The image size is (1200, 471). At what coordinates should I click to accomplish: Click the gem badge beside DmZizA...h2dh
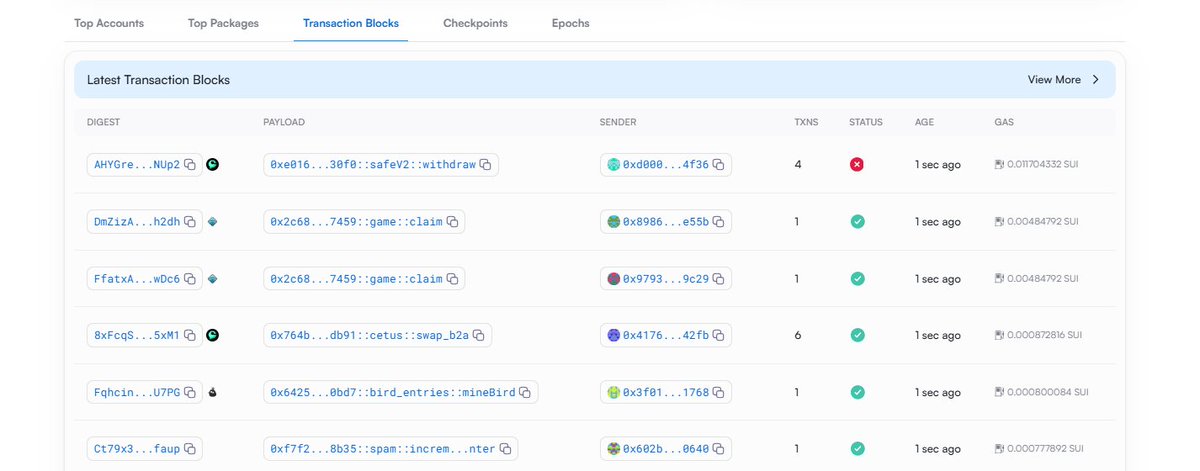(x=213, y=221)
